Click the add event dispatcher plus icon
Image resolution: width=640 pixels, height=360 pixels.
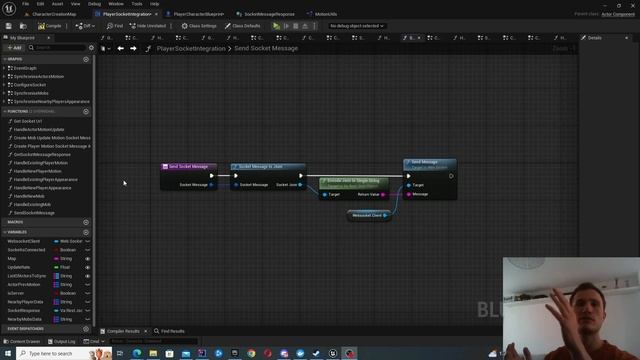pos(86,329)
